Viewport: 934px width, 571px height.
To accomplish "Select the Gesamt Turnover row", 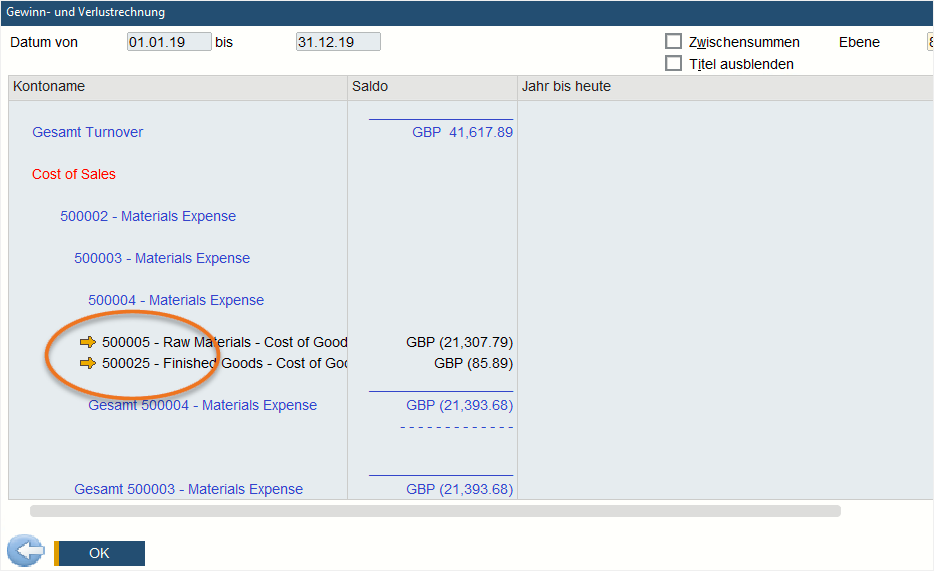I will click(87, 132).
